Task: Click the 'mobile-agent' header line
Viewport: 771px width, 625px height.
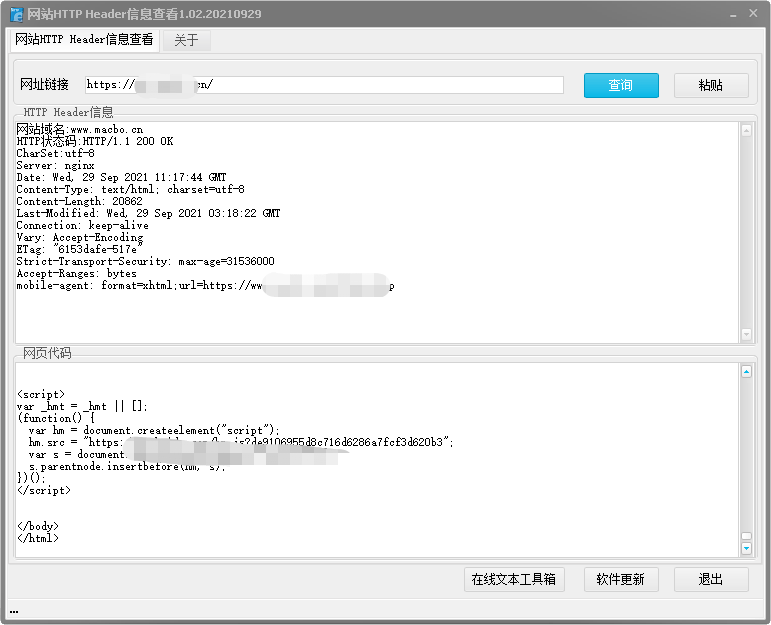Action: tap(206, 286)
